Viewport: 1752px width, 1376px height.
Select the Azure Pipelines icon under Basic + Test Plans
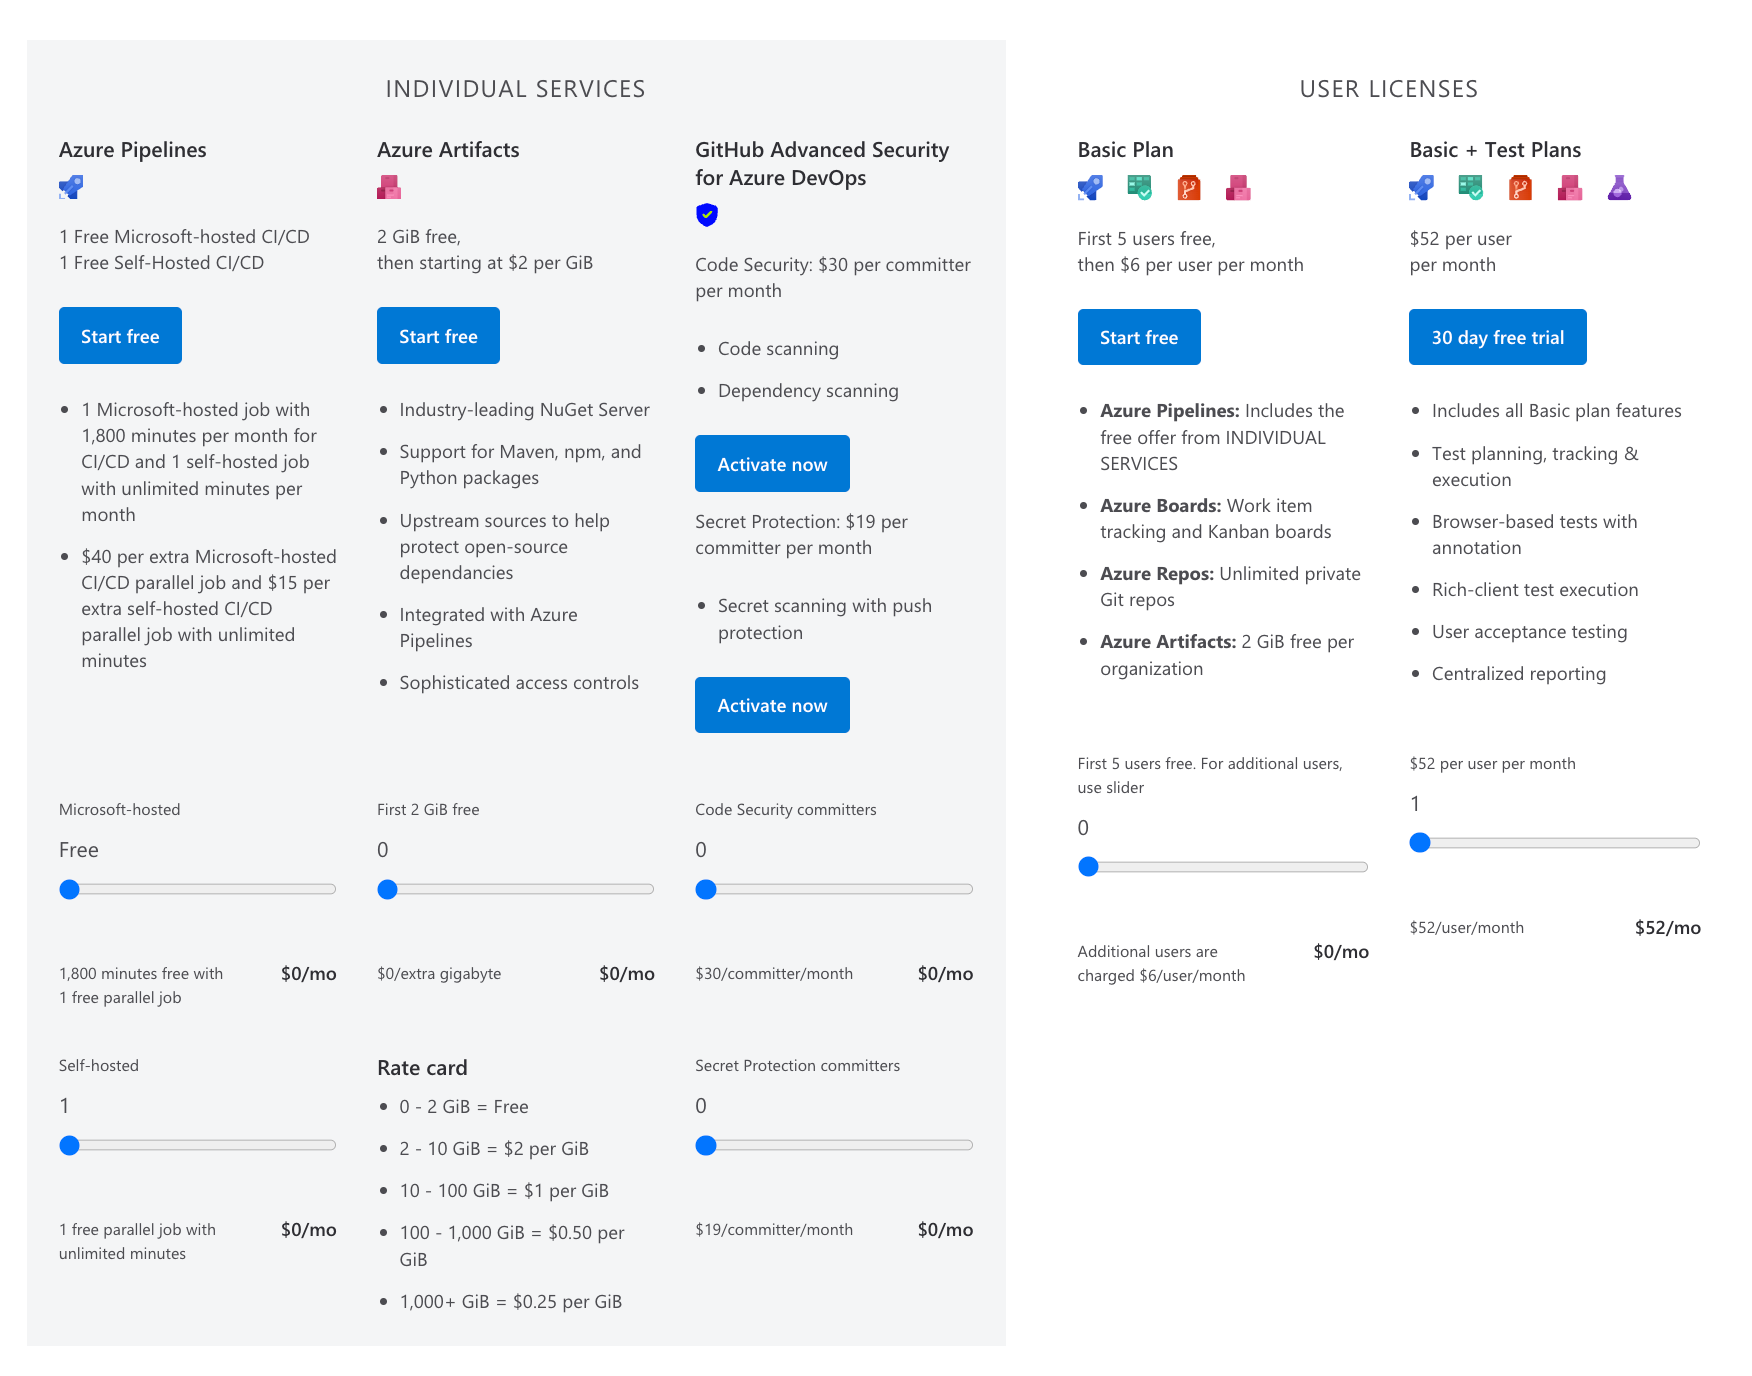click(x=1419, y=188)
